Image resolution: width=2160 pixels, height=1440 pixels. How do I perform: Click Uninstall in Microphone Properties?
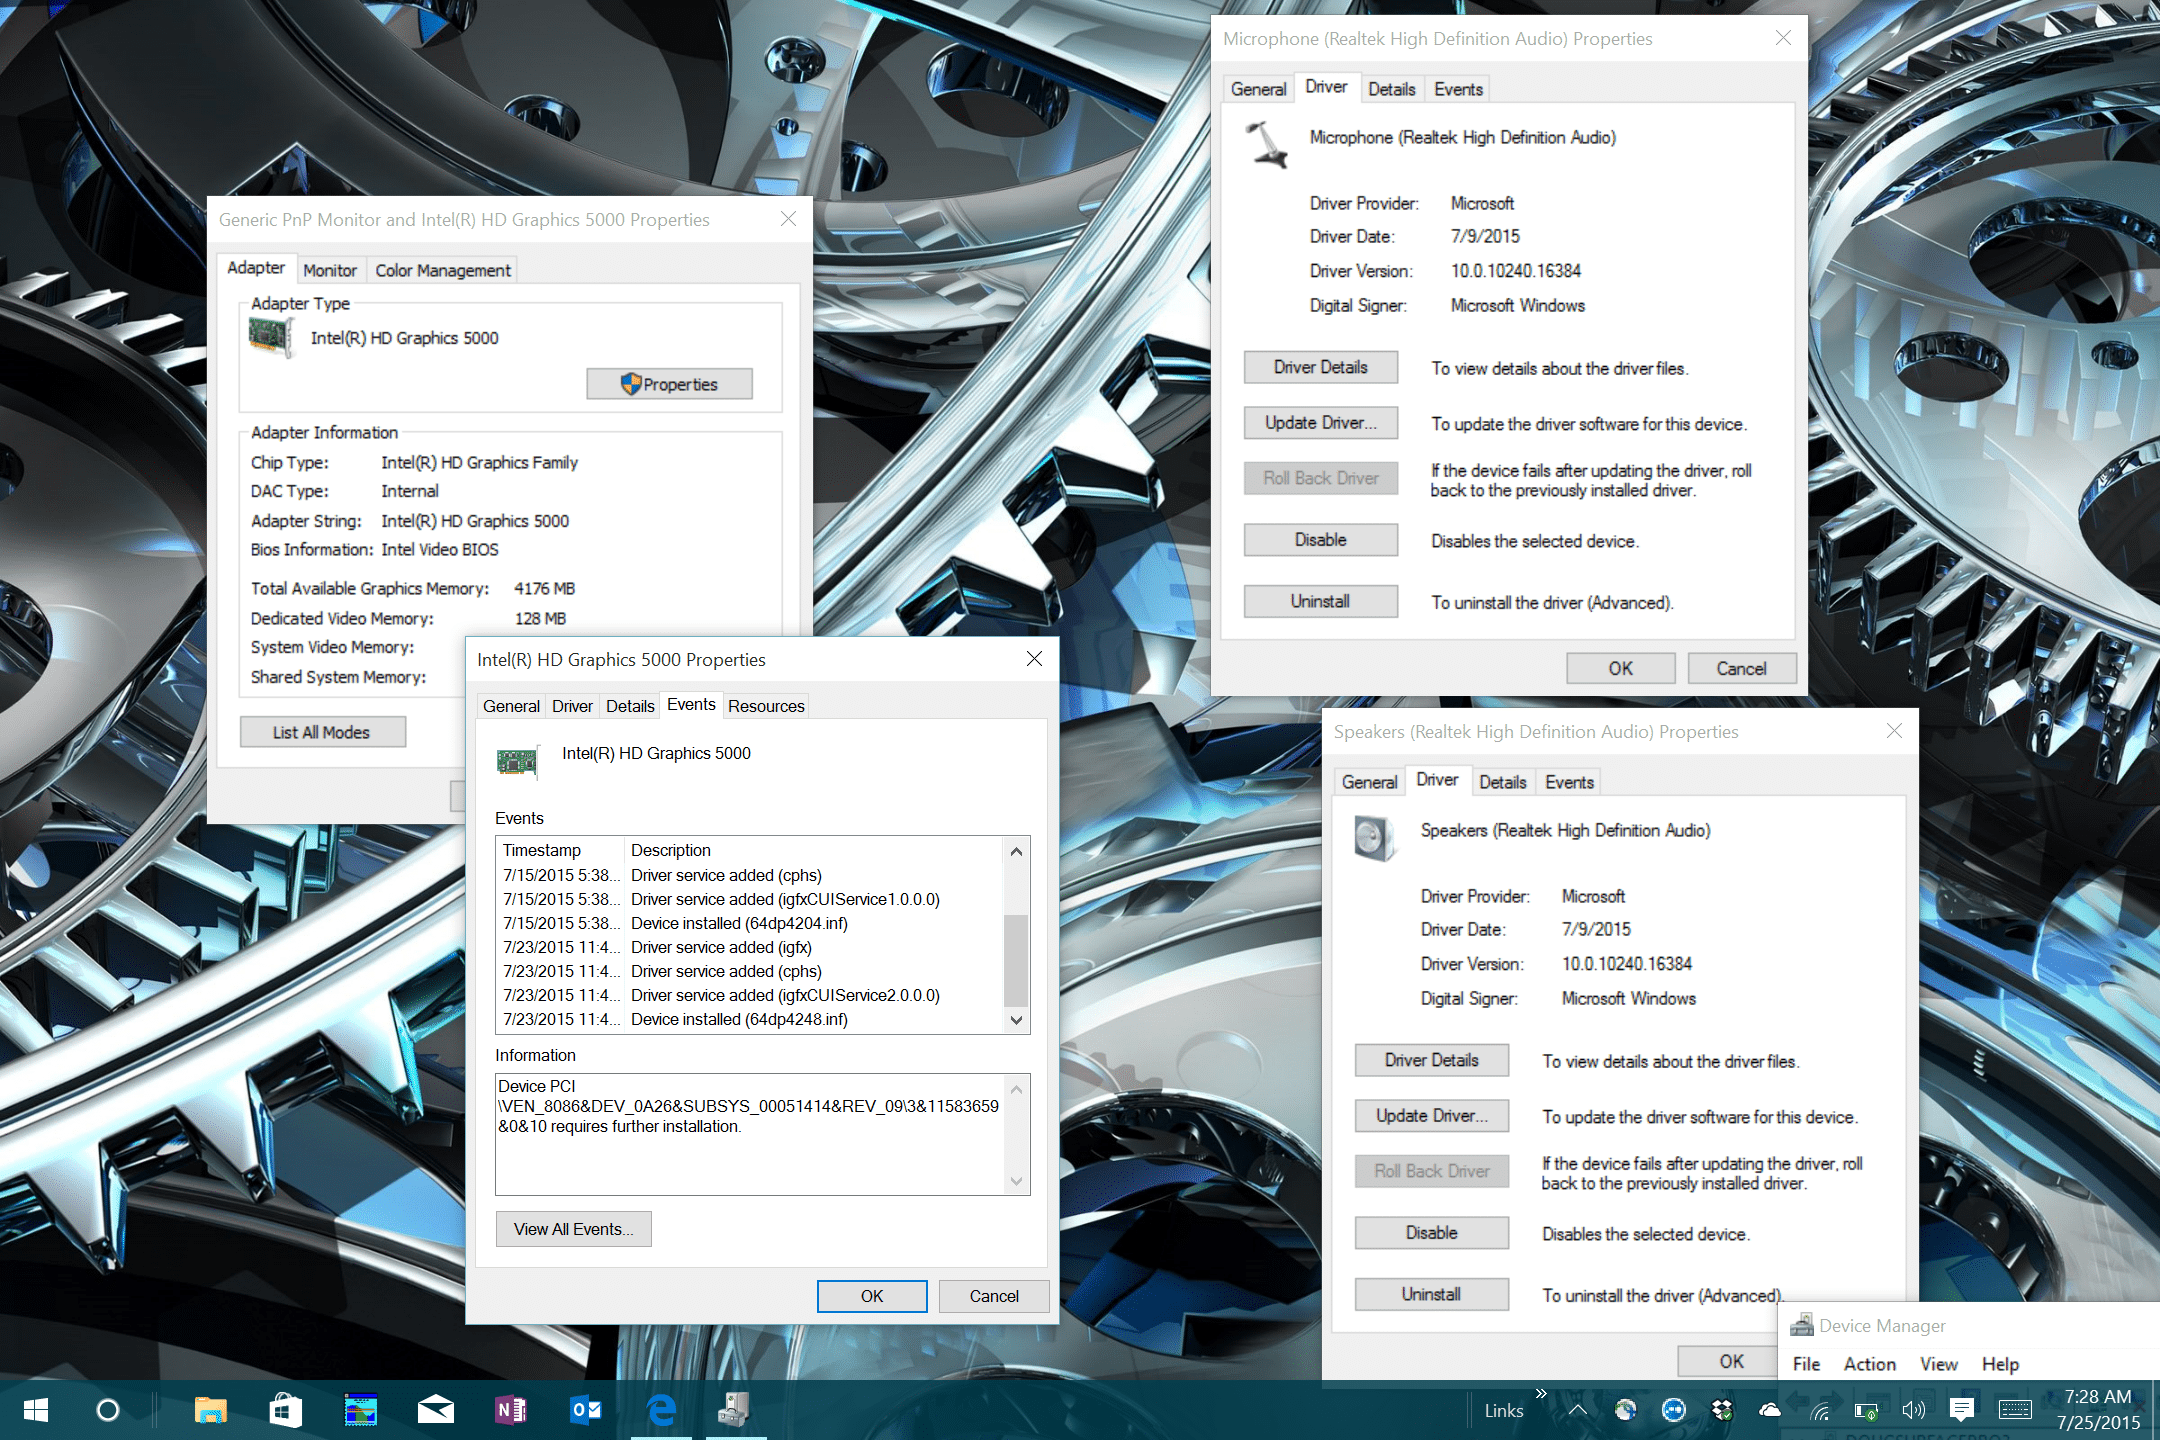click(1321, 601)
